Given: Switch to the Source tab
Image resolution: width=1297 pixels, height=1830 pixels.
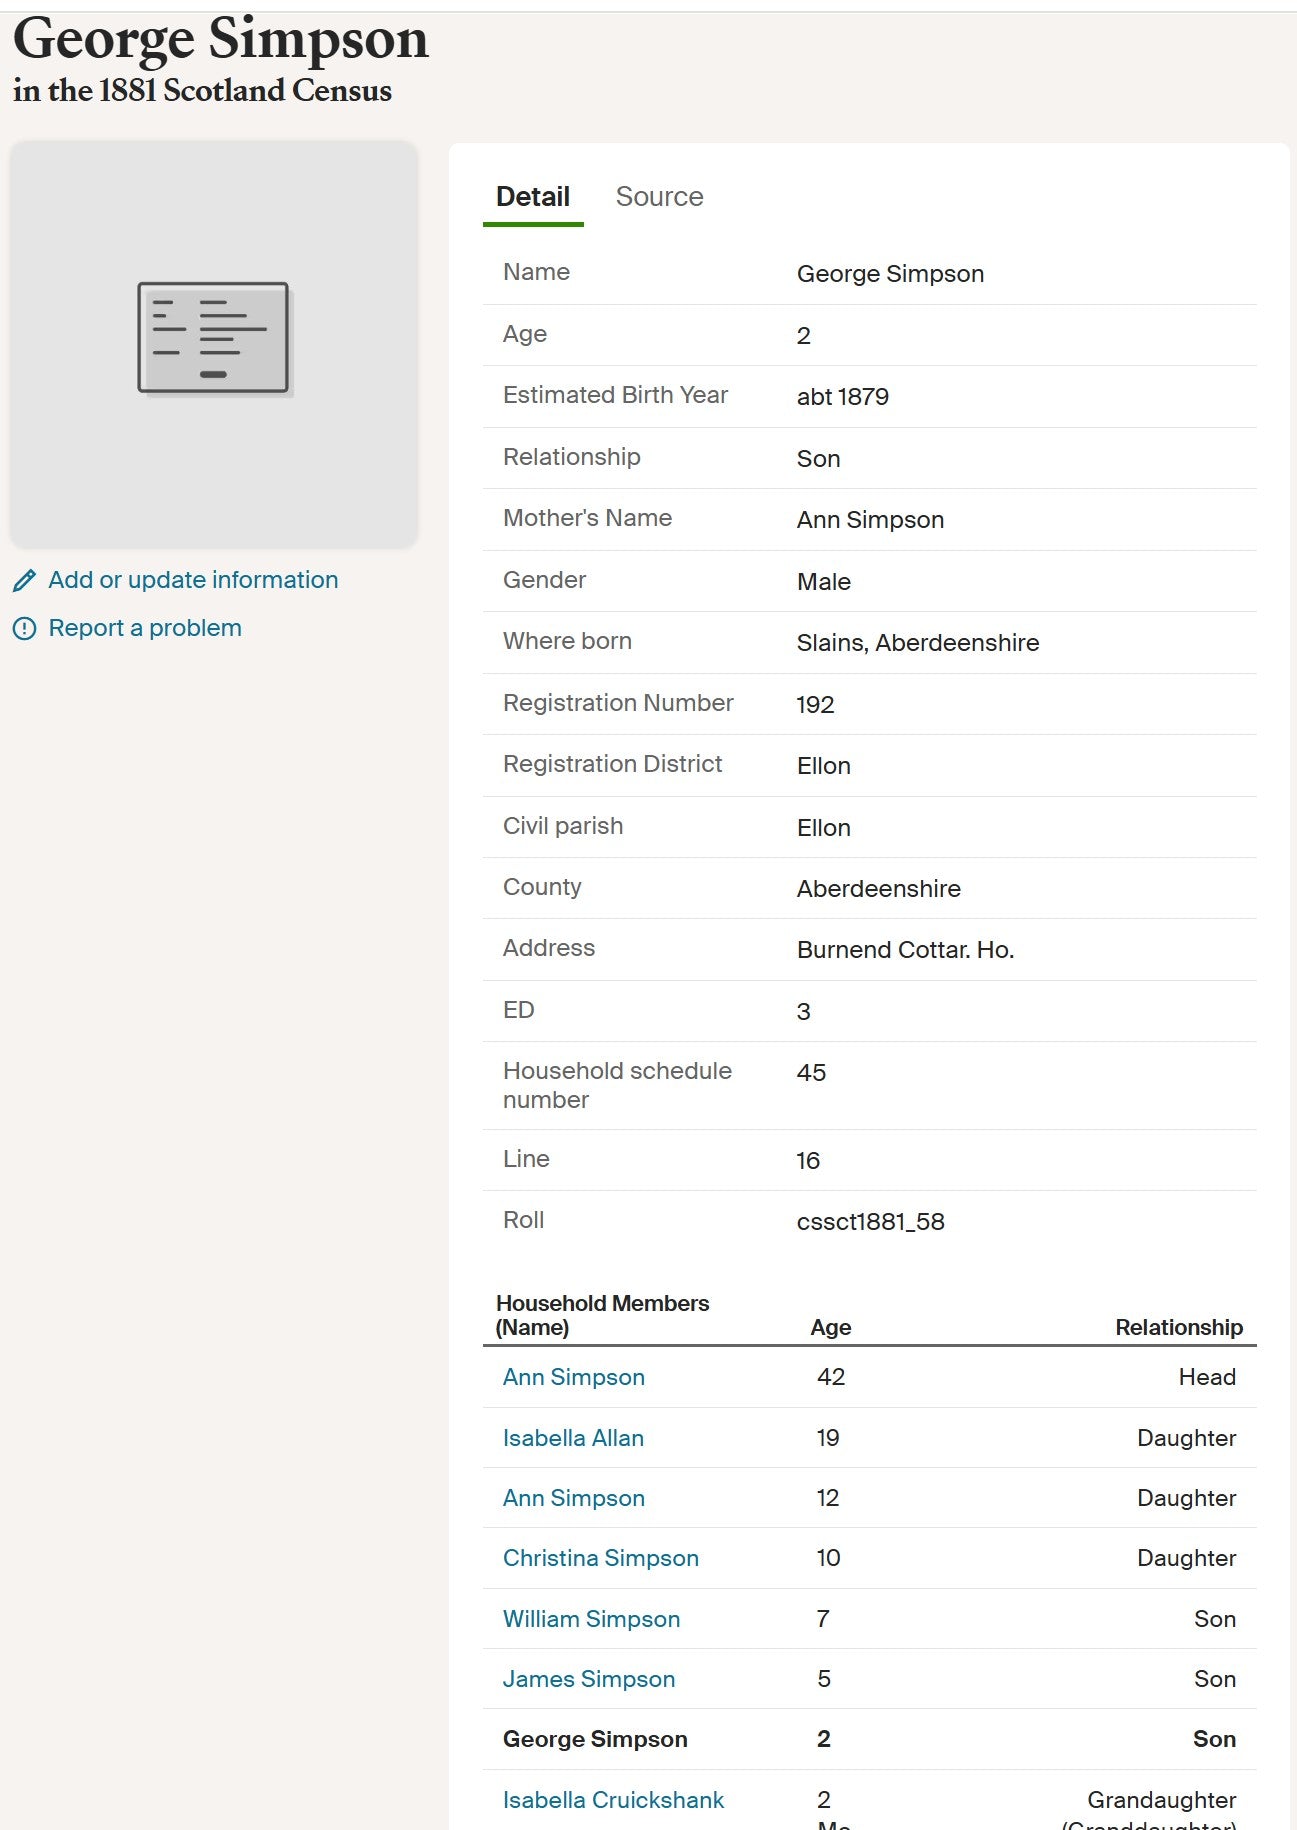Looking at the screenshot, I should pos(659,197).
